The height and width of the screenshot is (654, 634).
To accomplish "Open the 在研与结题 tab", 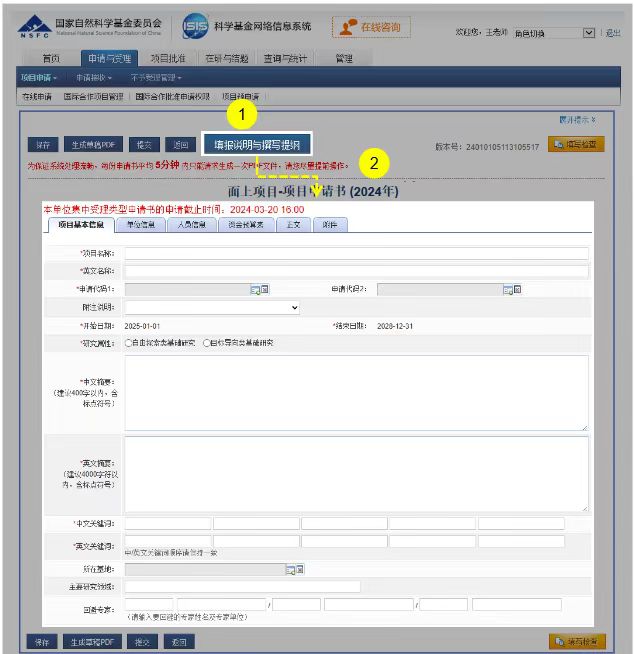I will coord(227,58).
